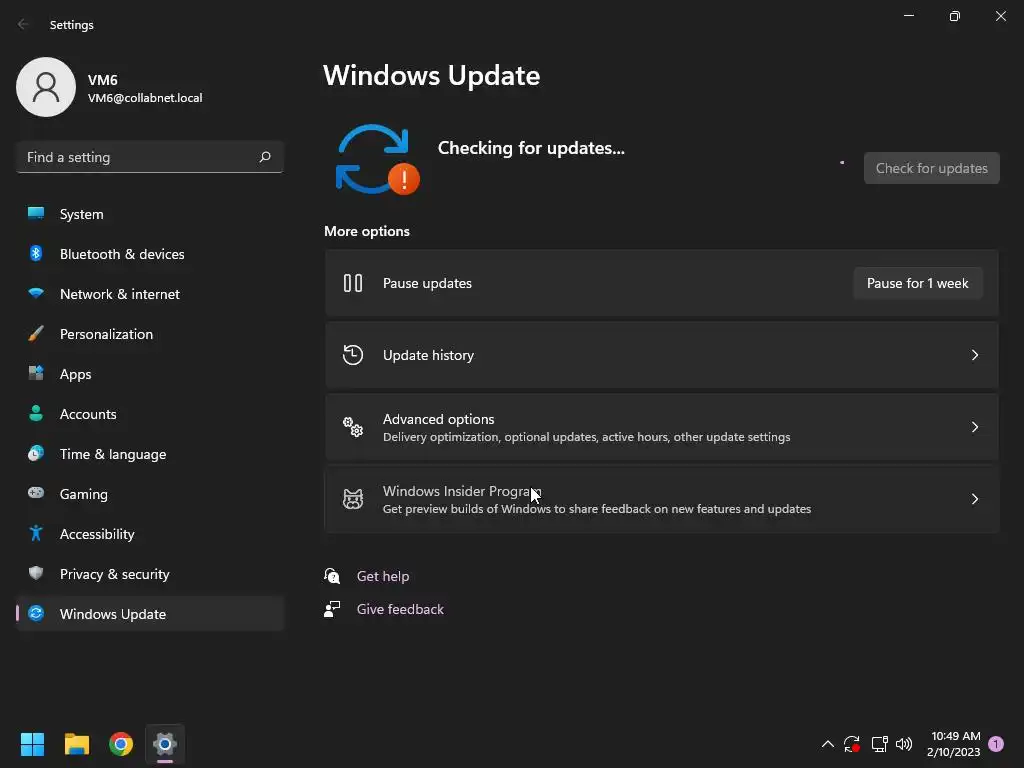
Task: Open the notification badge in taskbar corner
Action: [996, 744]
